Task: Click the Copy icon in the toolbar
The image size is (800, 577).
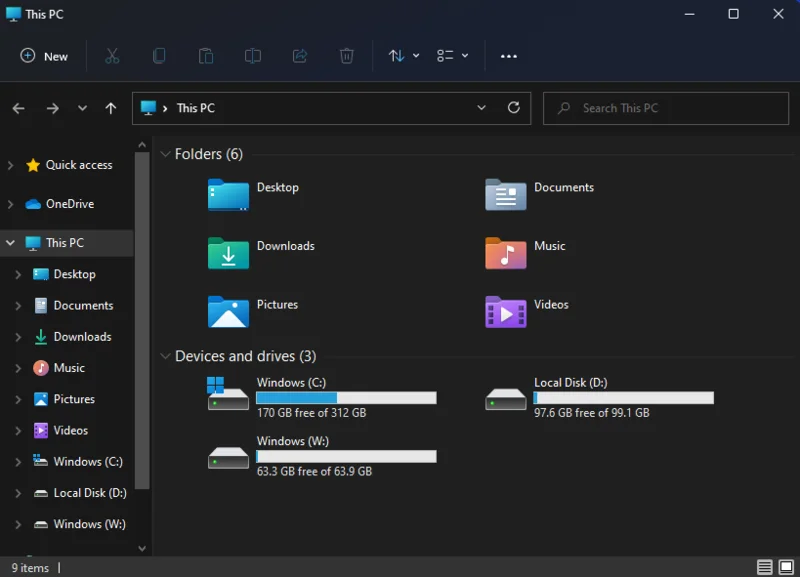Action: [x=159, y=56]
